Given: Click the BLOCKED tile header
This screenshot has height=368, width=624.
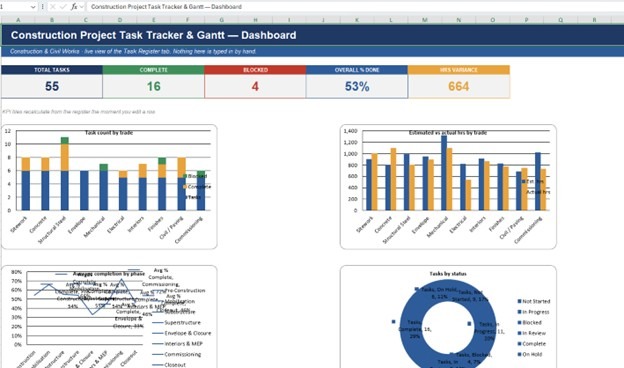Looking at the screenshot, I should 255,70.
